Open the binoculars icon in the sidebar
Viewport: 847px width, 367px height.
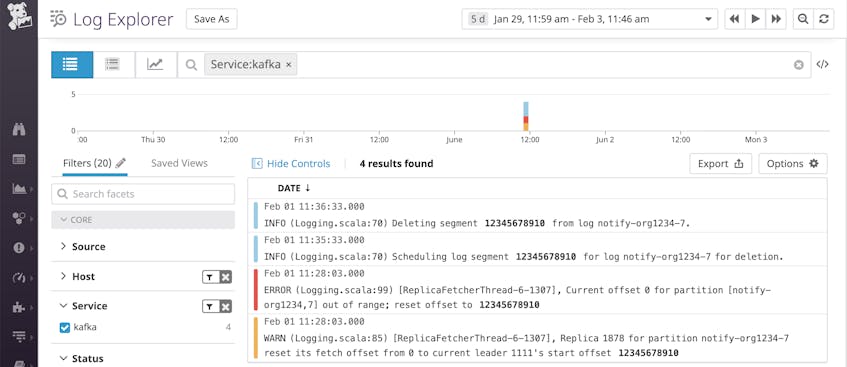[x=19, y=130]
